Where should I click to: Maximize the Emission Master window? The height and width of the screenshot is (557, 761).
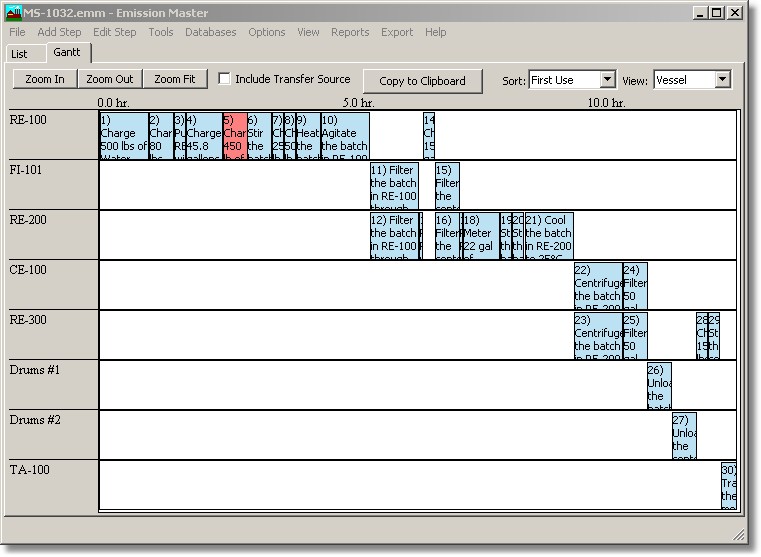[x=717, y=13]
